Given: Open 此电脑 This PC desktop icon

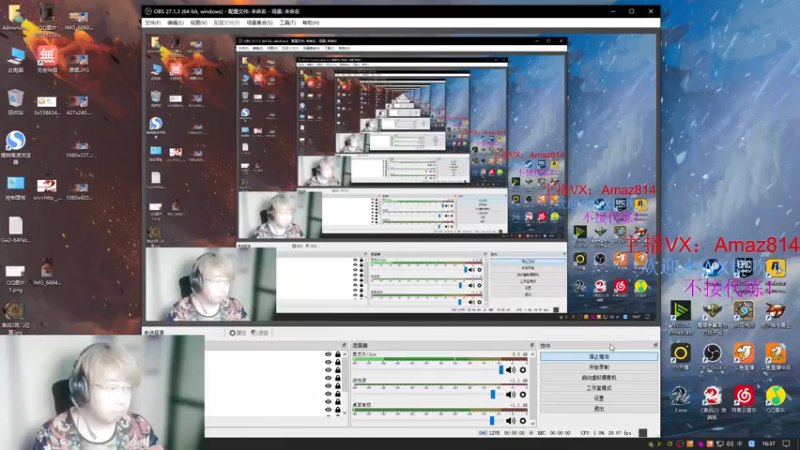Looking at the screenshot, I should (x=16, y=60).
